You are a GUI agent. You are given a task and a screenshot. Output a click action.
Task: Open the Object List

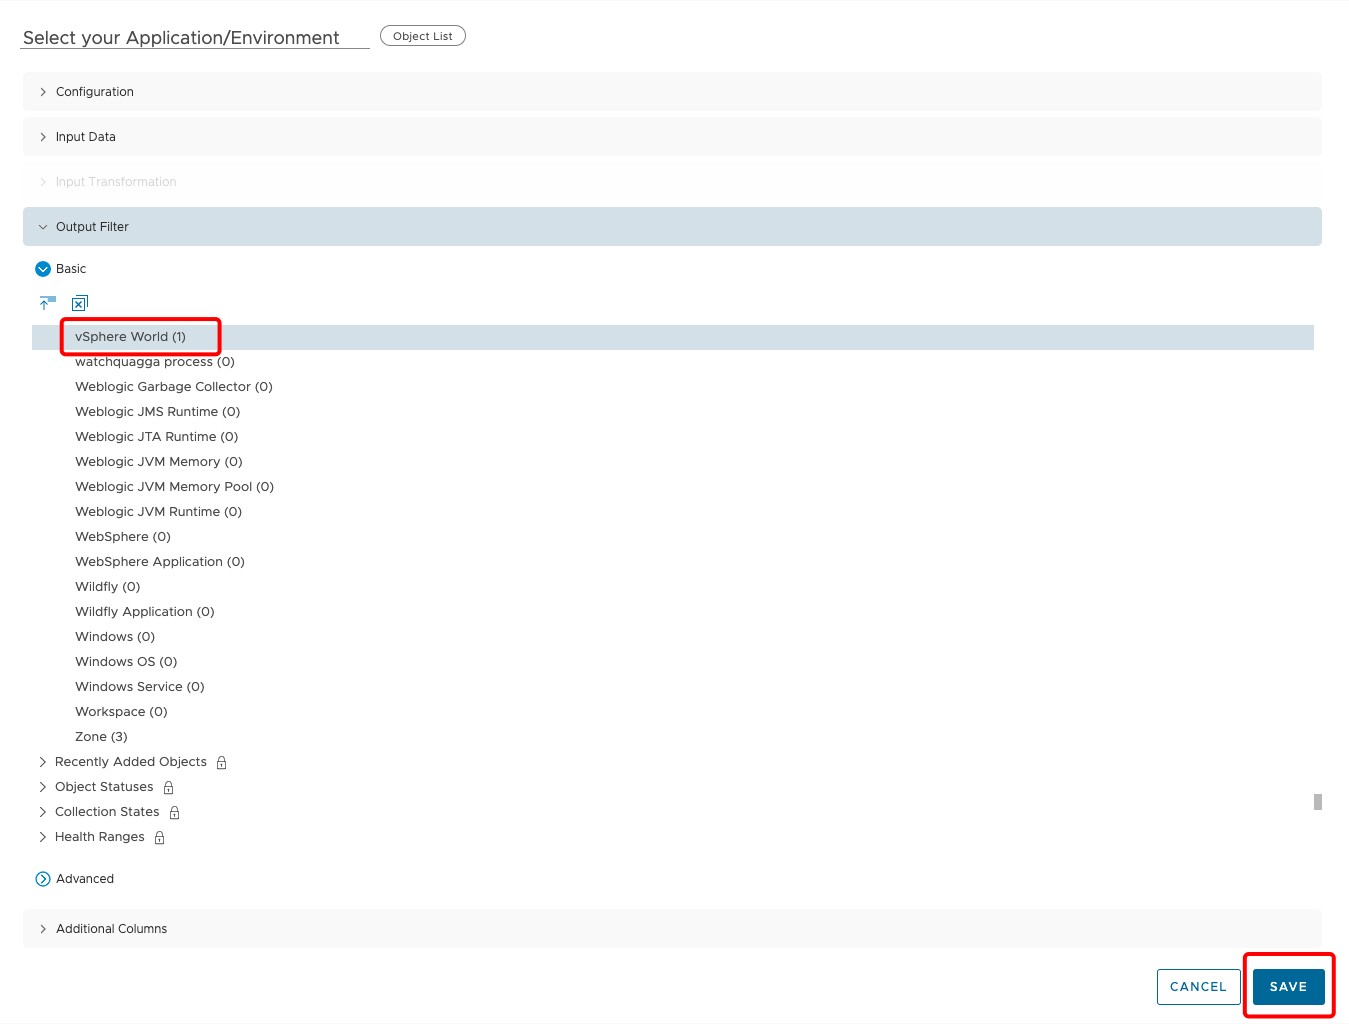(422, 35)
